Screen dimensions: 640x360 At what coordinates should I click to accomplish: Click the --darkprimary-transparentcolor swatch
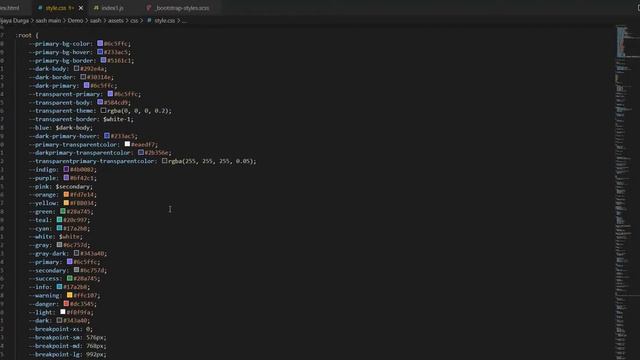coord(141,152)
